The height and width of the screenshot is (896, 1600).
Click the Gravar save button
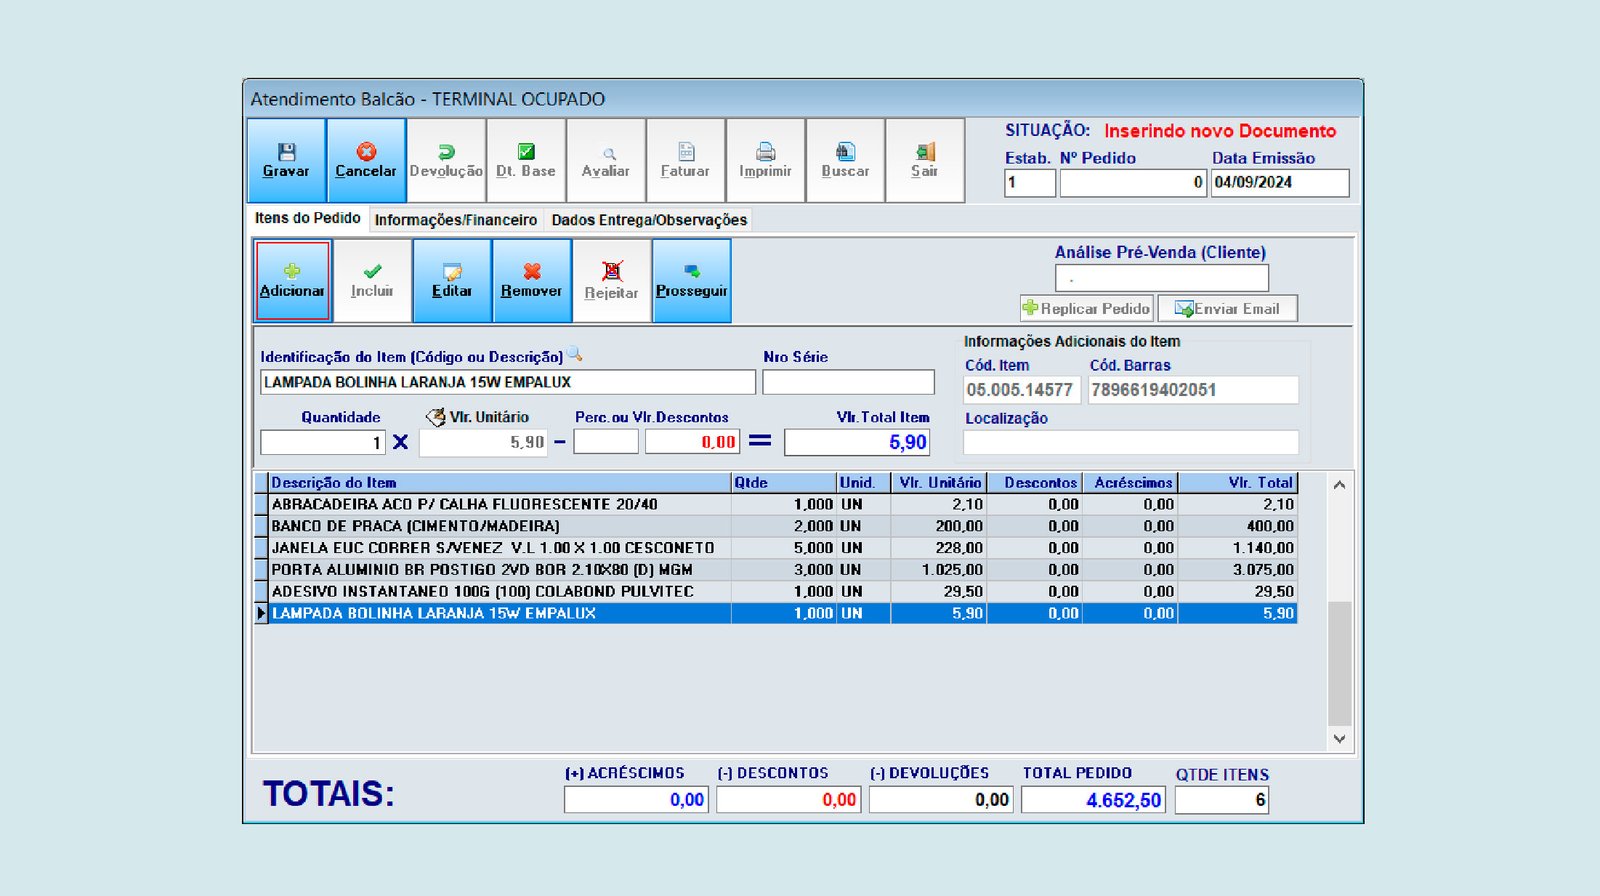point(286,160)
